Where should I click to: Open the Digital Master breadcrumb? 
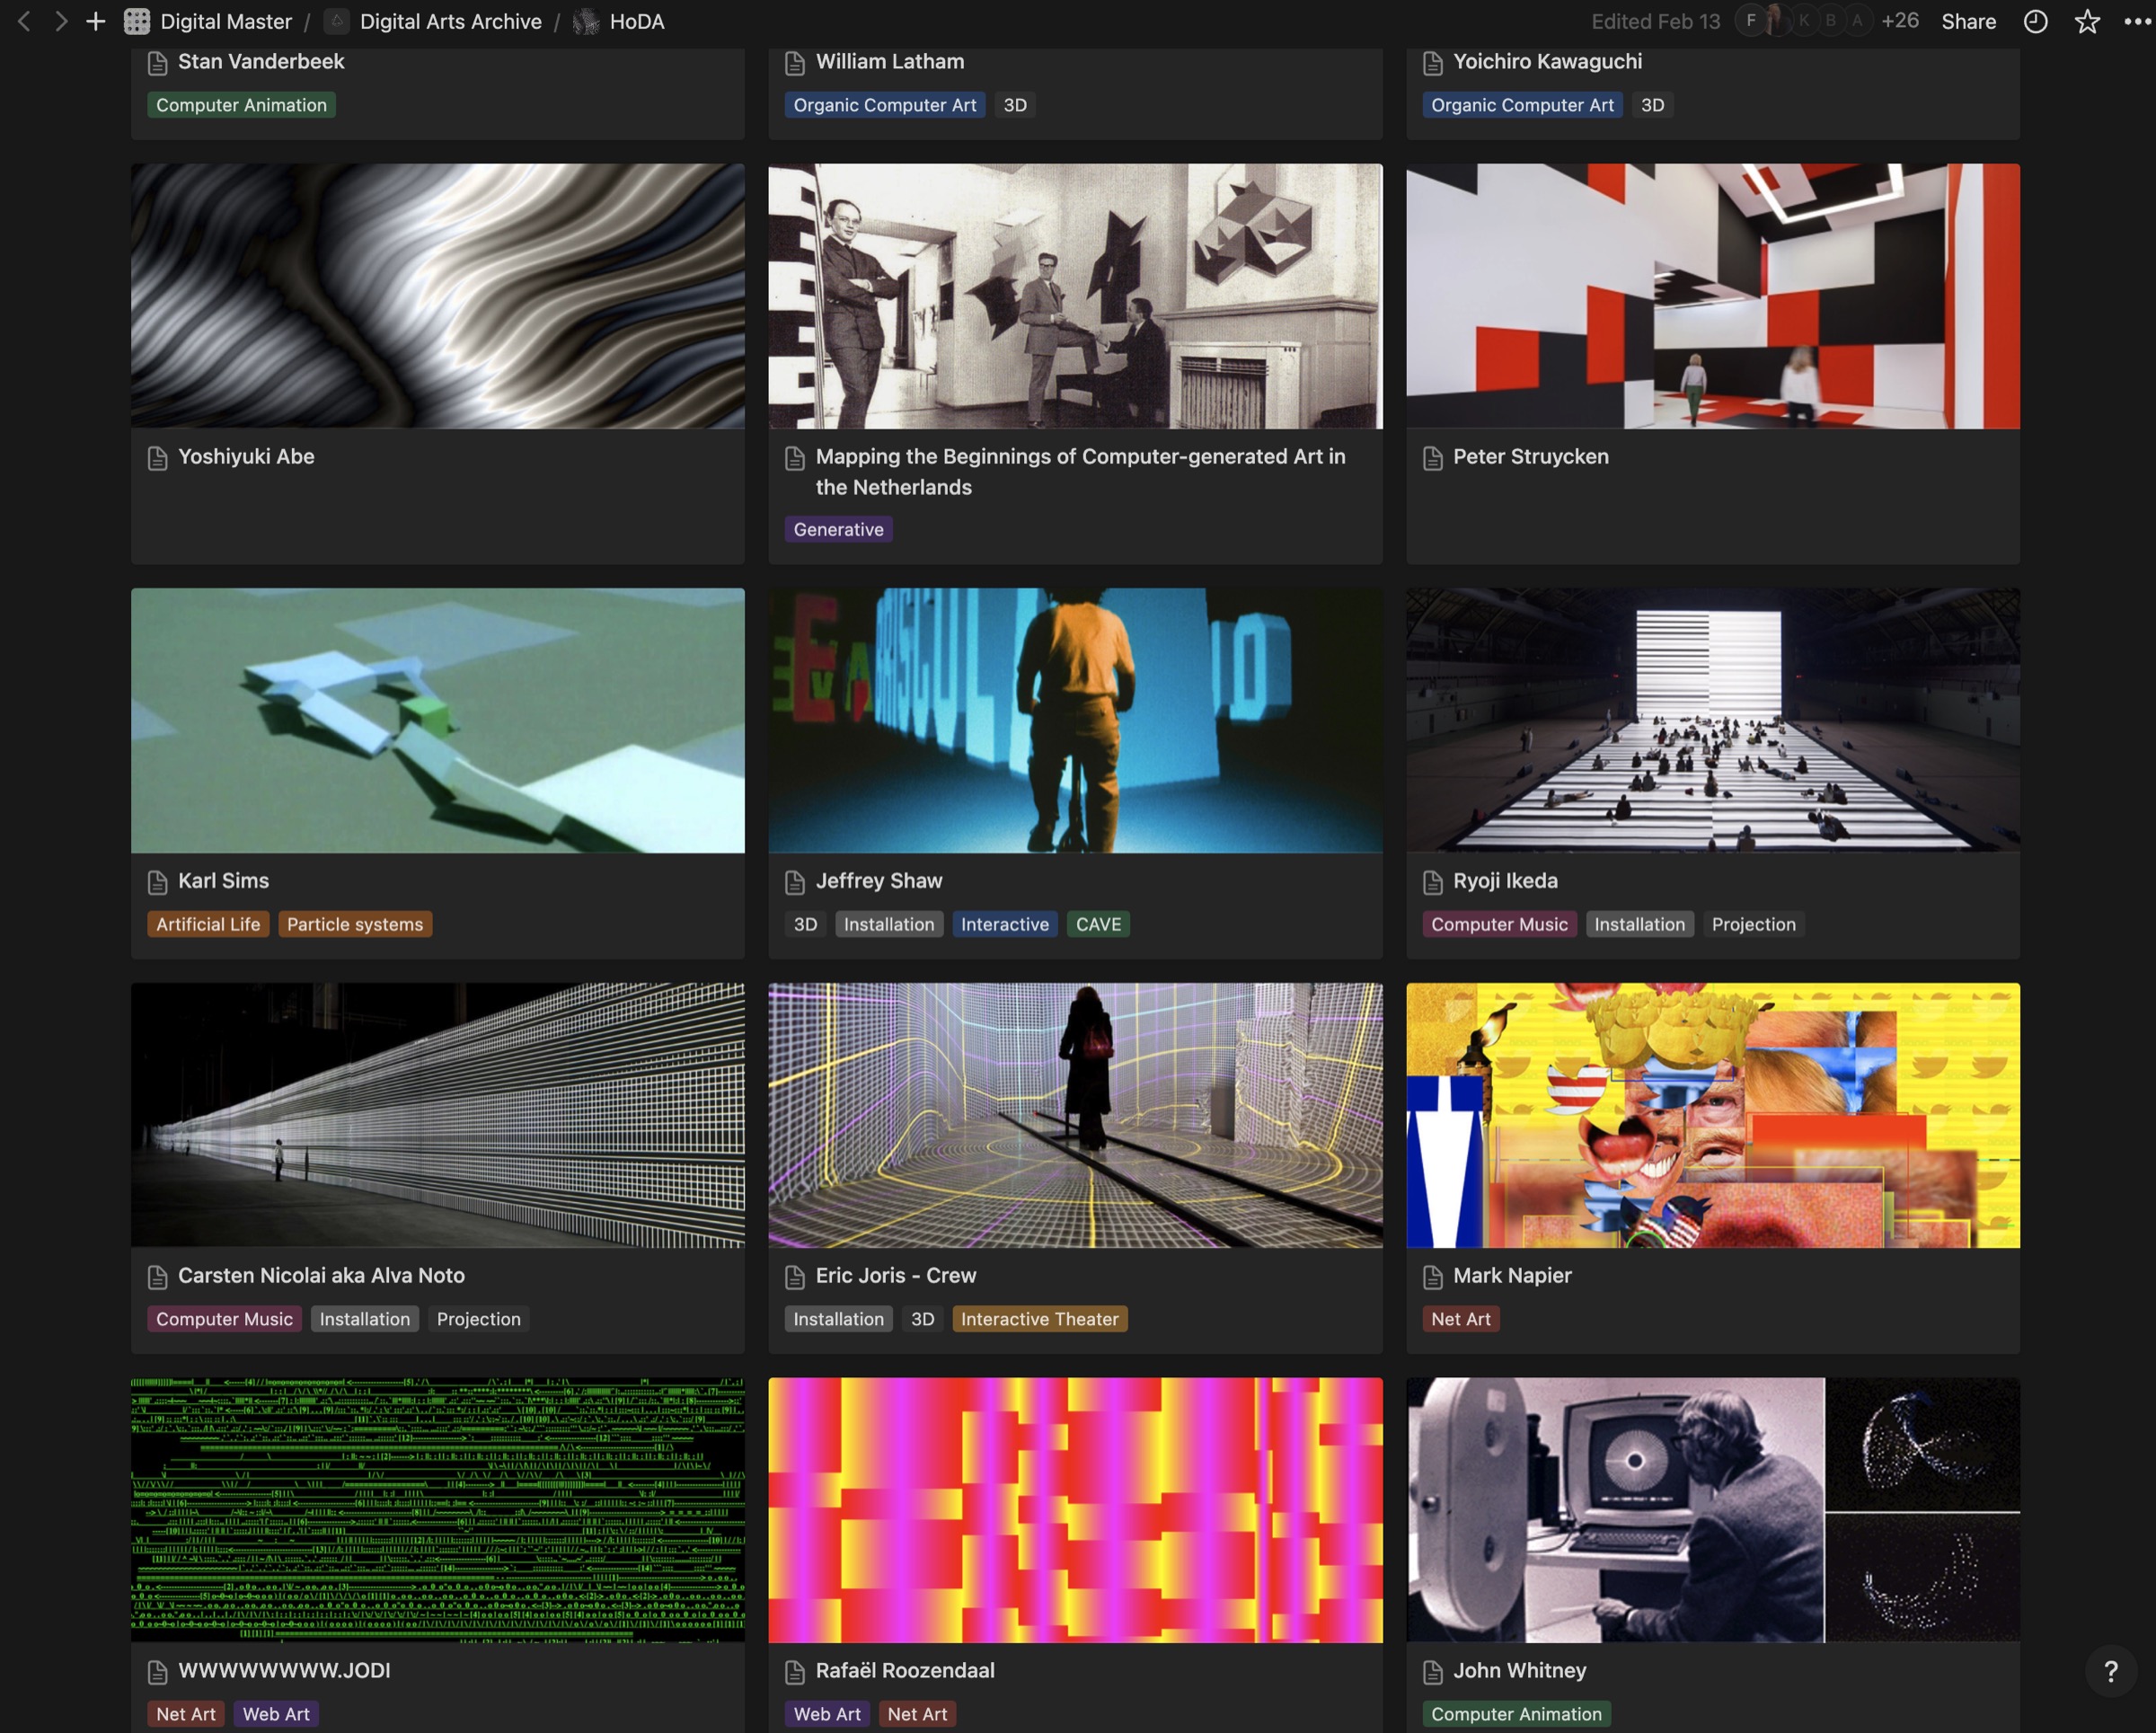point(208,21)
